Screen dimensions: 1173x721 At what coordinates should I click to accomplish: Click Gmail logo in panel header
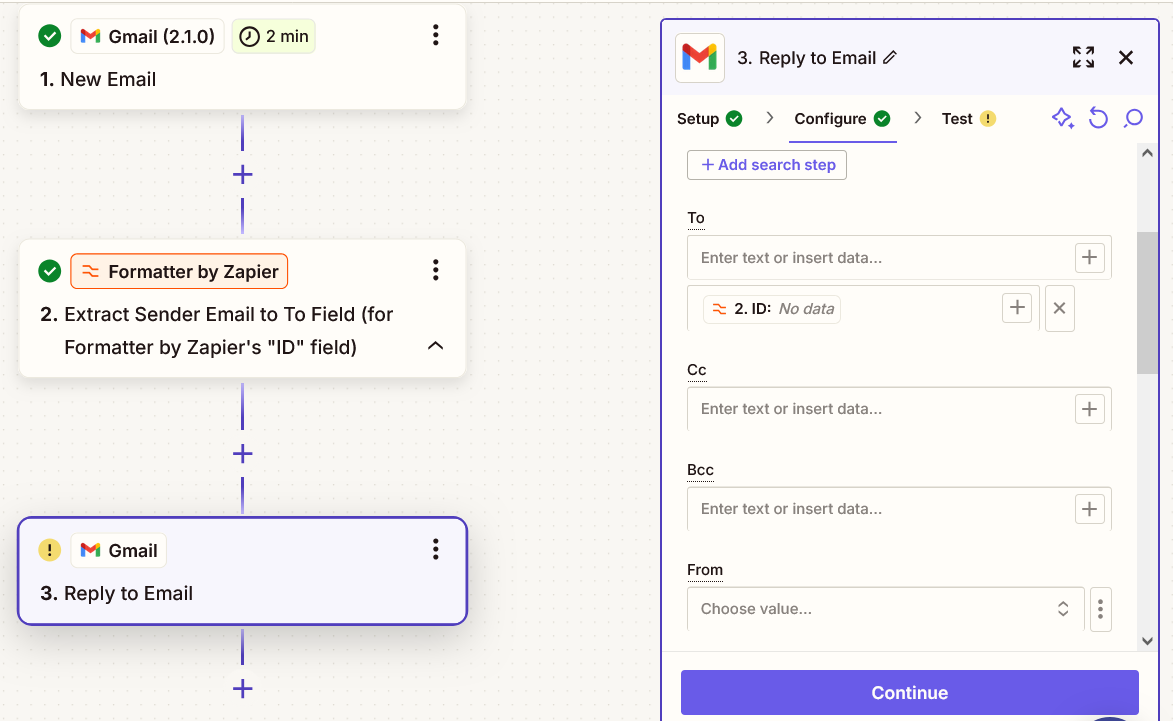coord(700,58)
